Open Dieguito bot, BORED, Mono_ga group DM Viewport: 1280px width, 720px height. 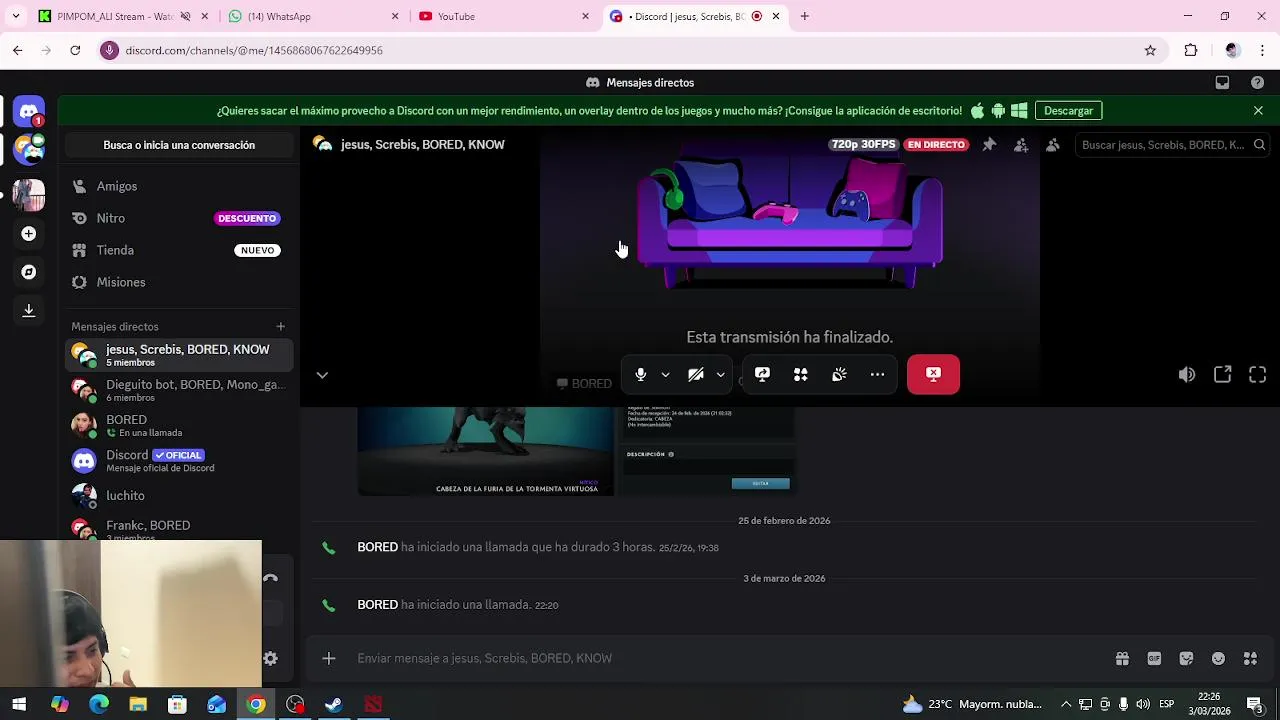pos(179,390)
